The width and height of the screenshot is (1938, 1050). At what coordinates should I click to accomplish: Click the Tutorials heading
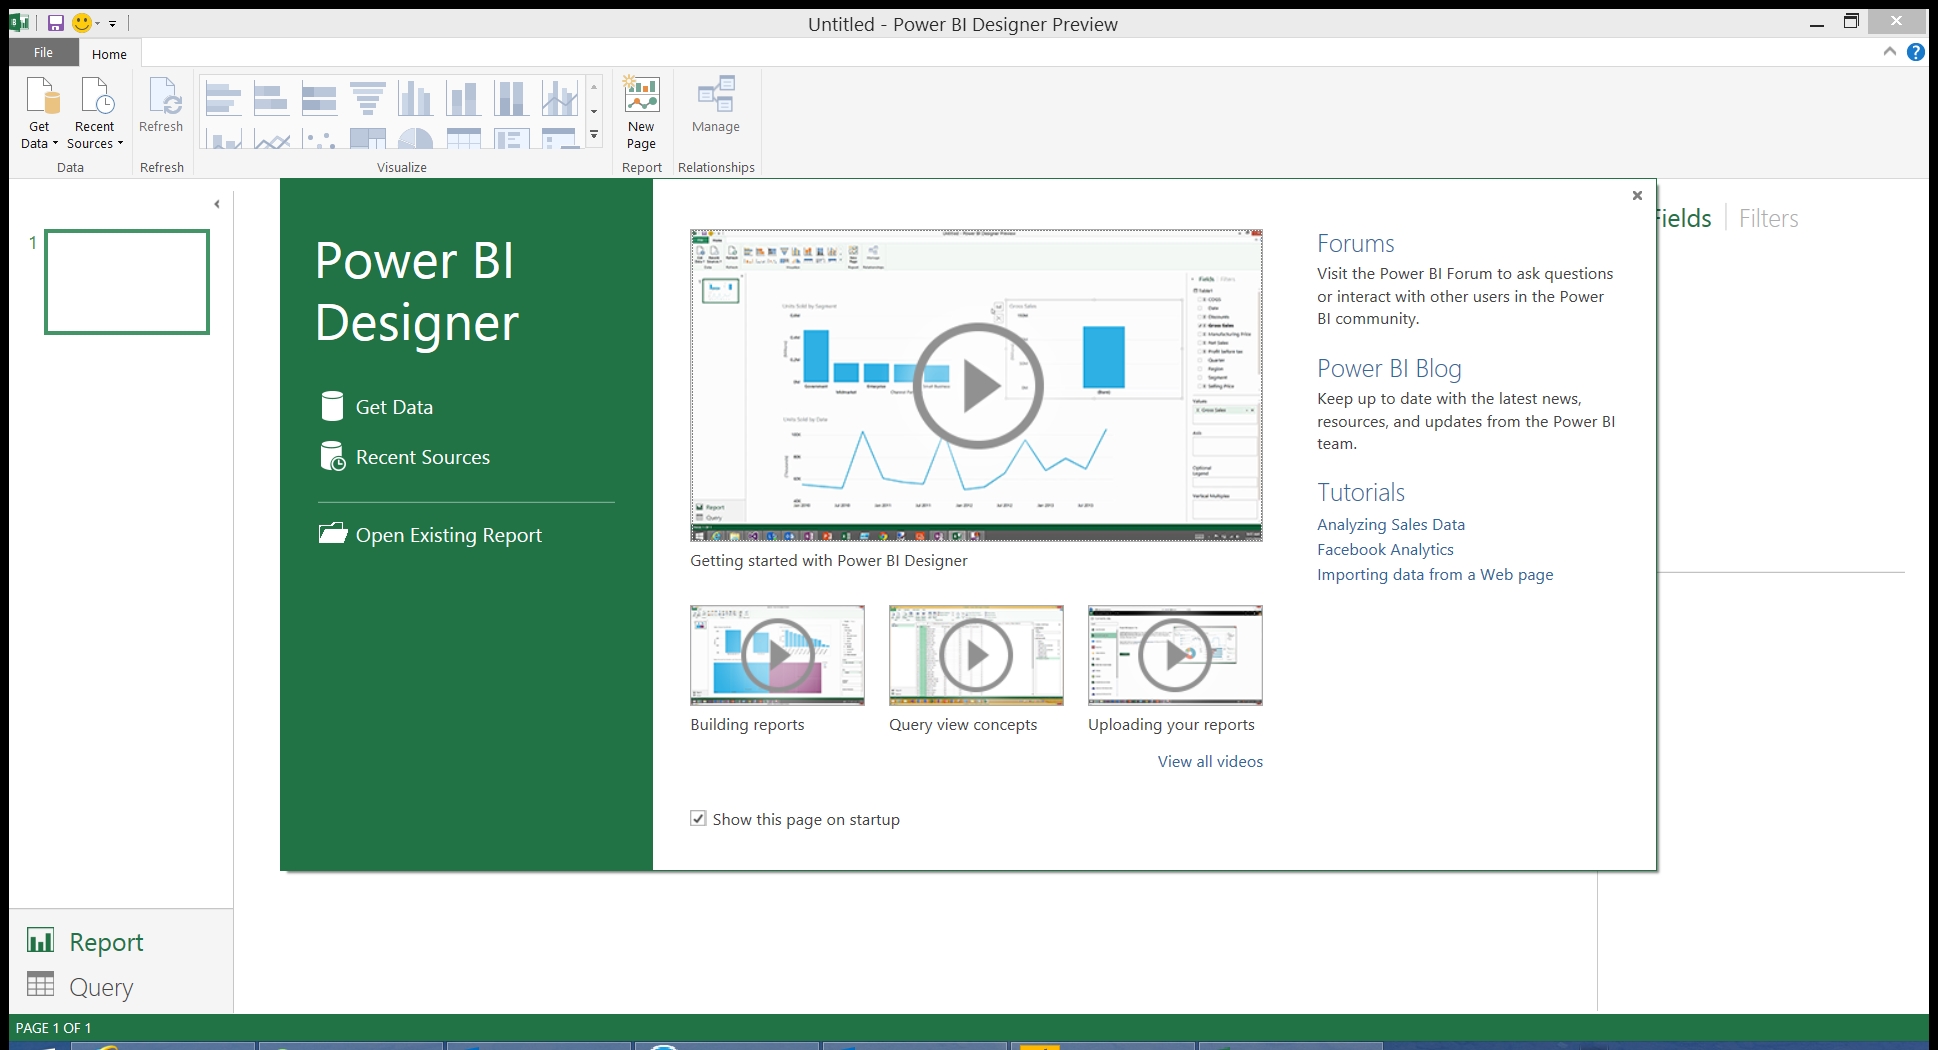[x=1361, y=492]
